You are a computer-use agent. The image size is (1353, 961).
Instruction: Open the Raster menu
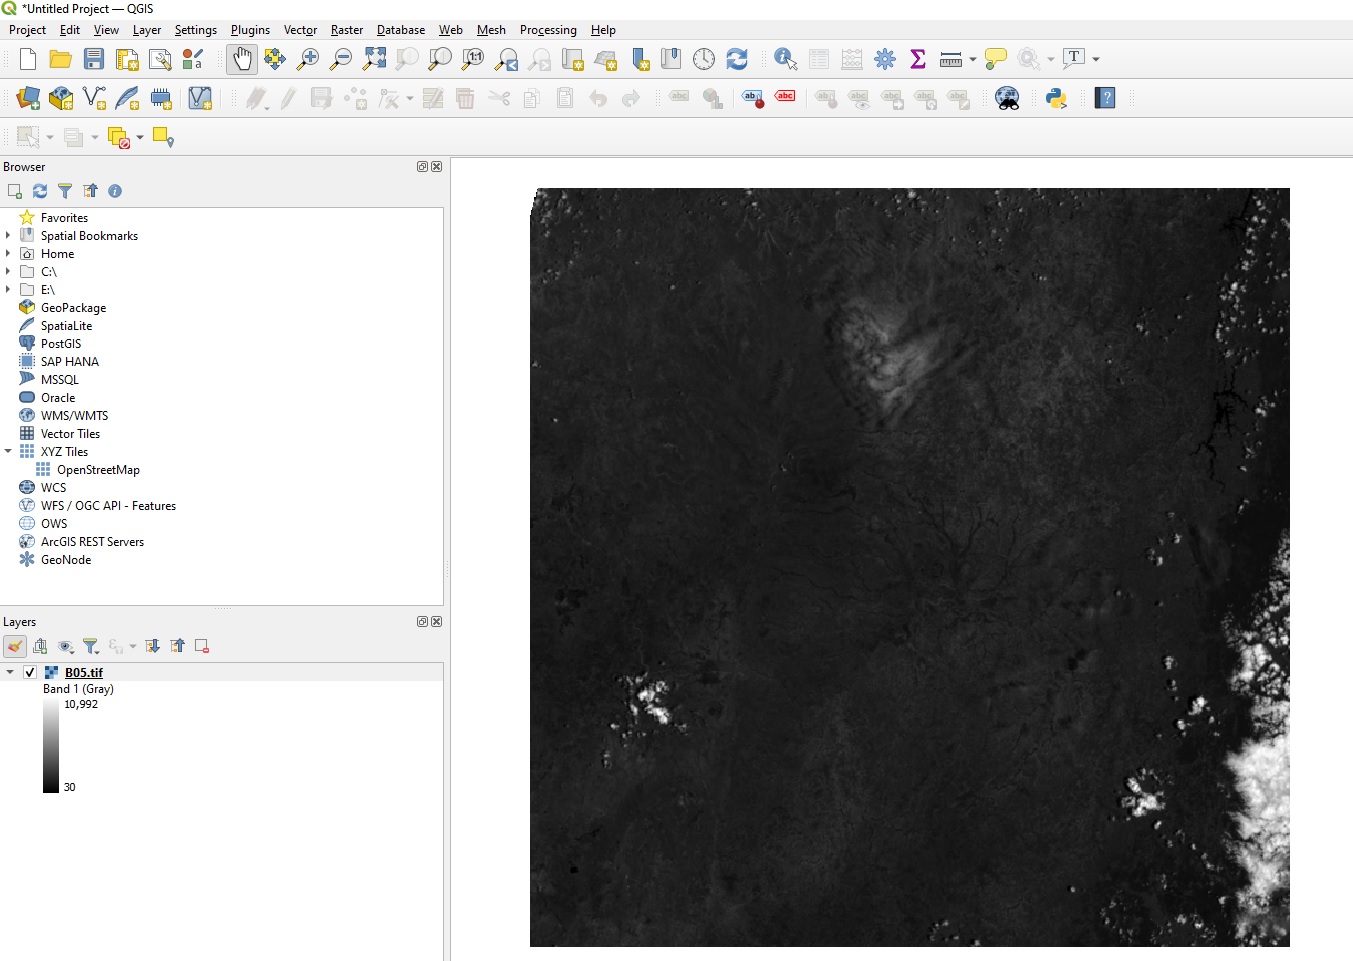click(x=346, y=30)
